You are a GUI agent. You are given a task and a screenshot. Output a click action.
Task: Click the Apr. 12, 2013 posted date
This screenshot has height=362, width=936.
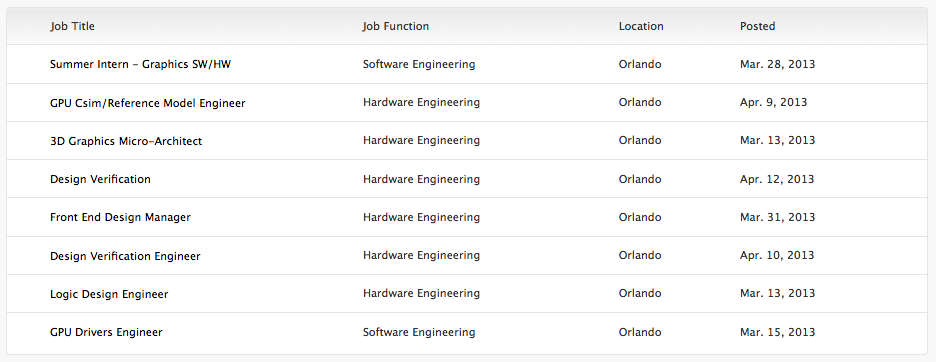click(777, 179)
